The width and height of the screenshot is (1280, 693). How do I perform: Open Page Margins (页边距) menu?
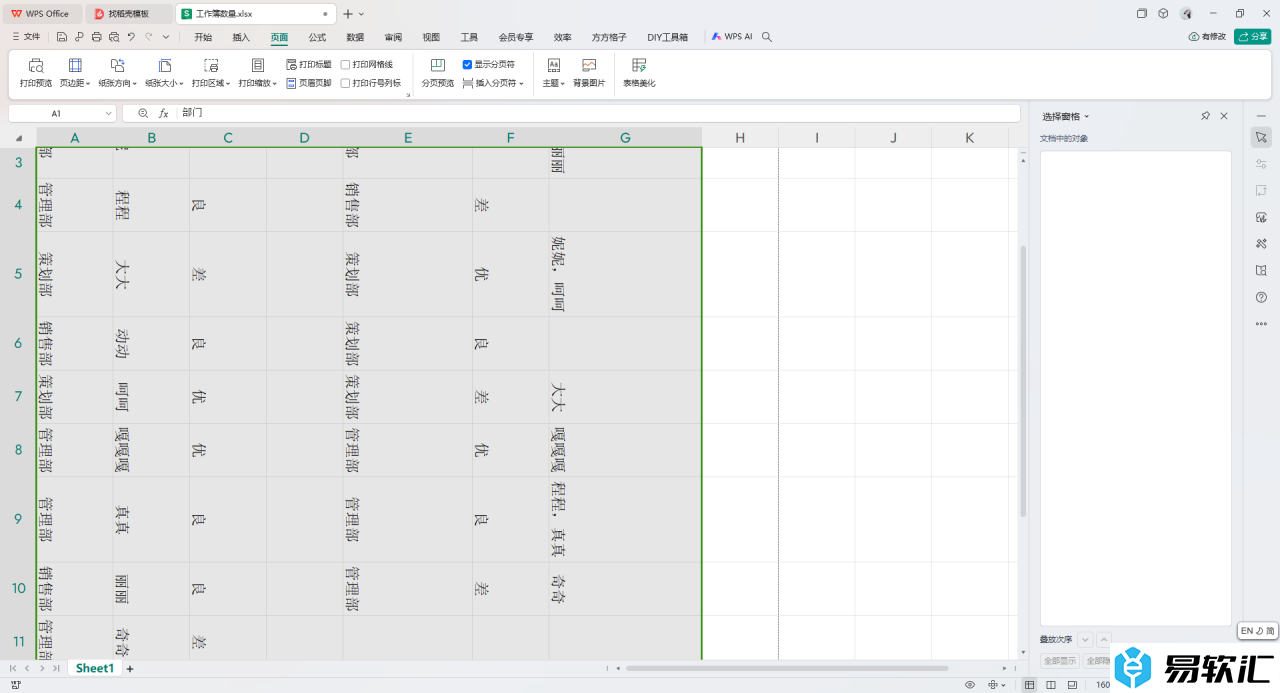(x=75, y=73)
